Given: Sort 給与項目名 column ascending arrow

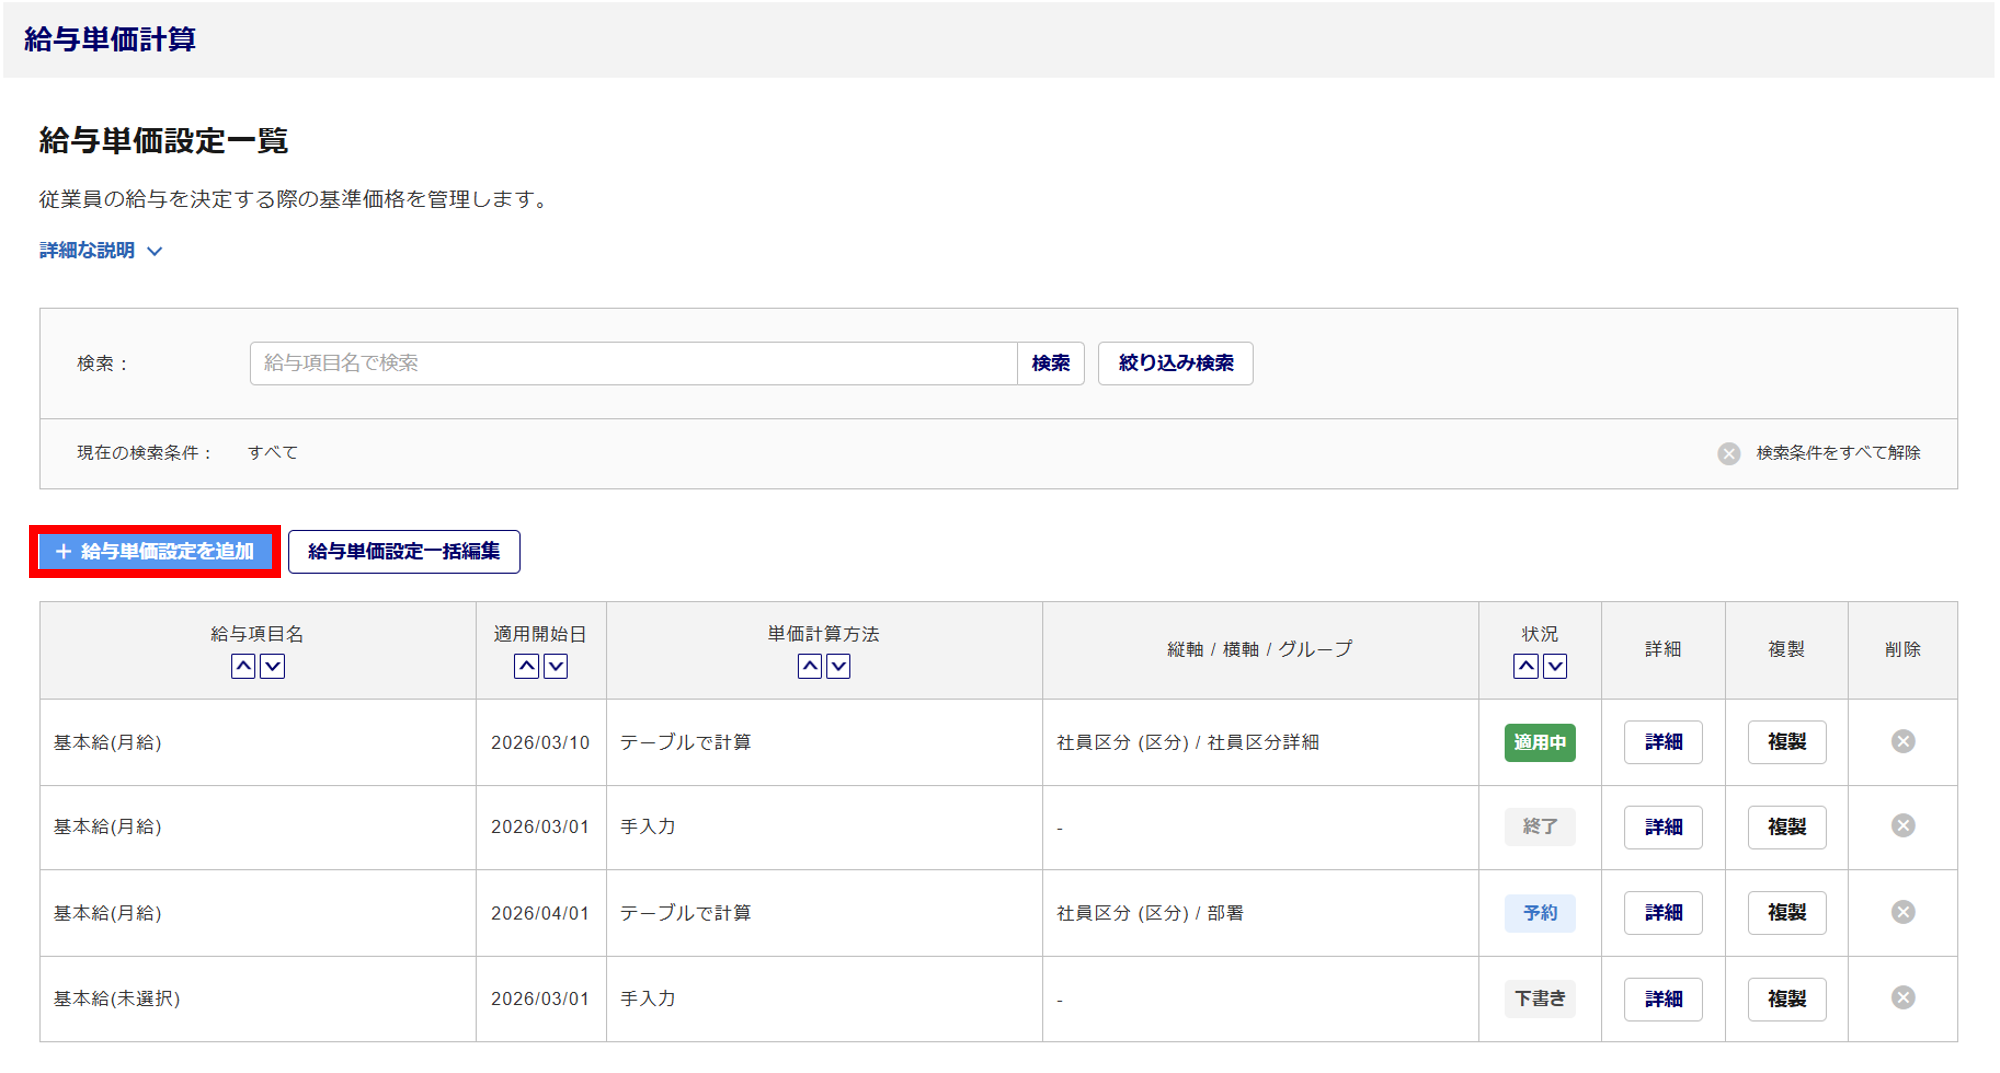Looking at the screenshot, I should coord(243,666).
